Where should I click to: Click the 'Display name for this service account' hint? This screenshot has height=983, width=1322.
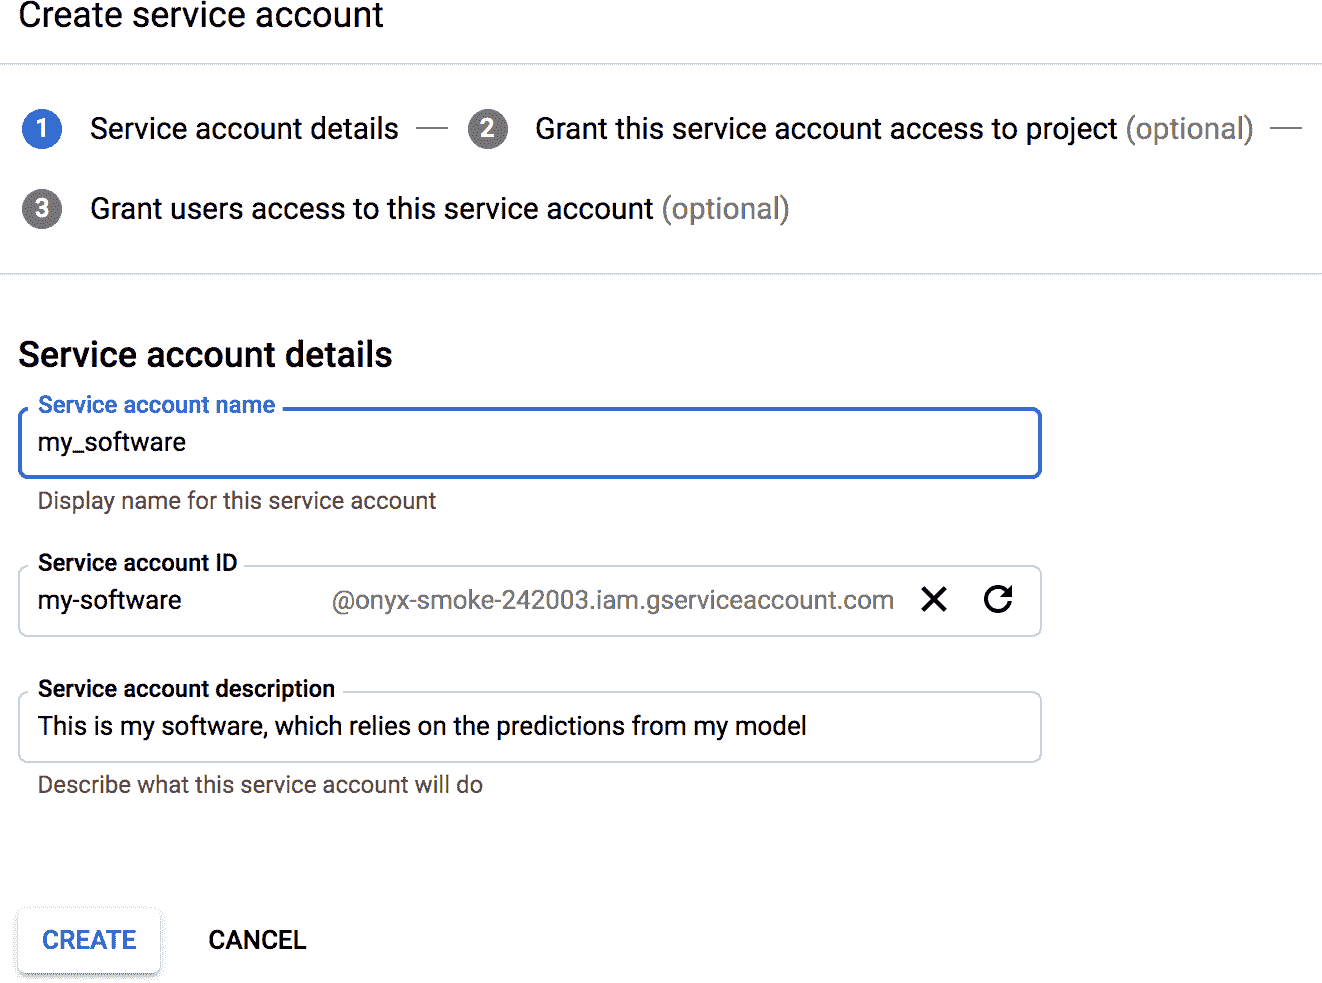pos(237,501)
